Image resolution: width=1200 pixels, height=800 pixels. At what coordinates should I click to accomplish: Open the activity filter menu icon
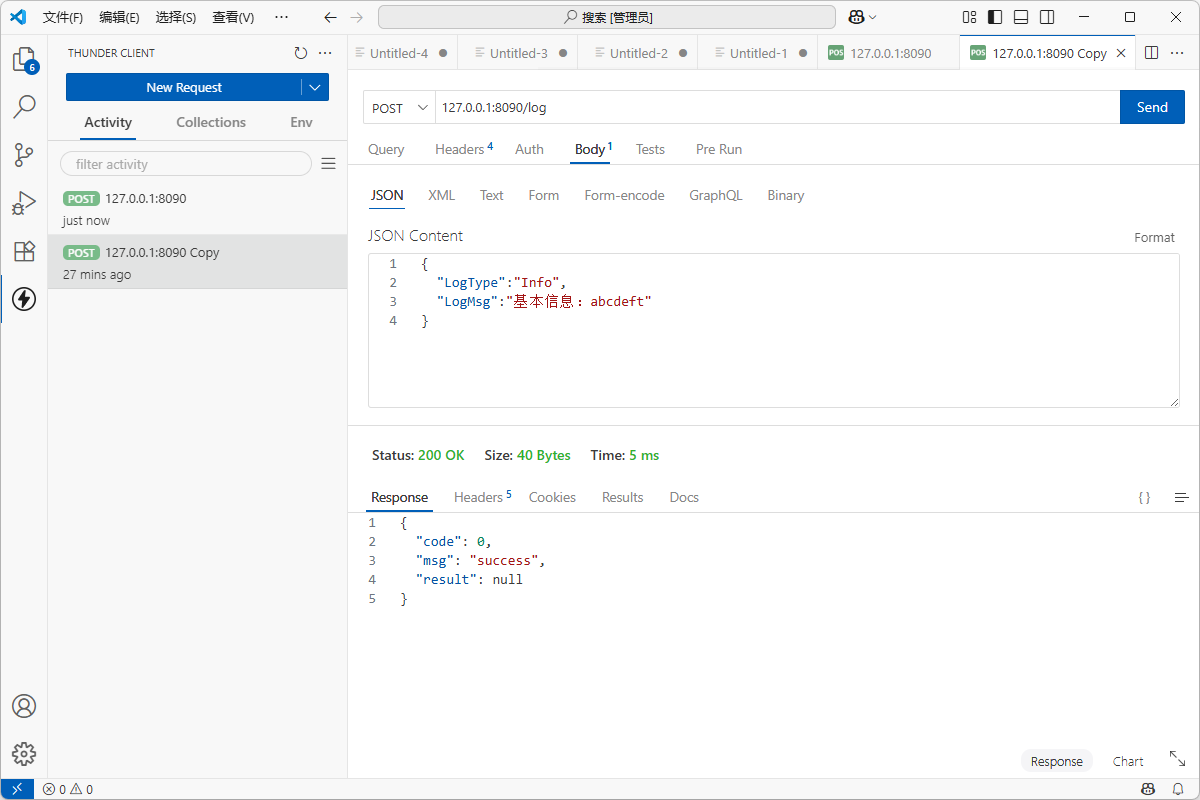[328, 164]
